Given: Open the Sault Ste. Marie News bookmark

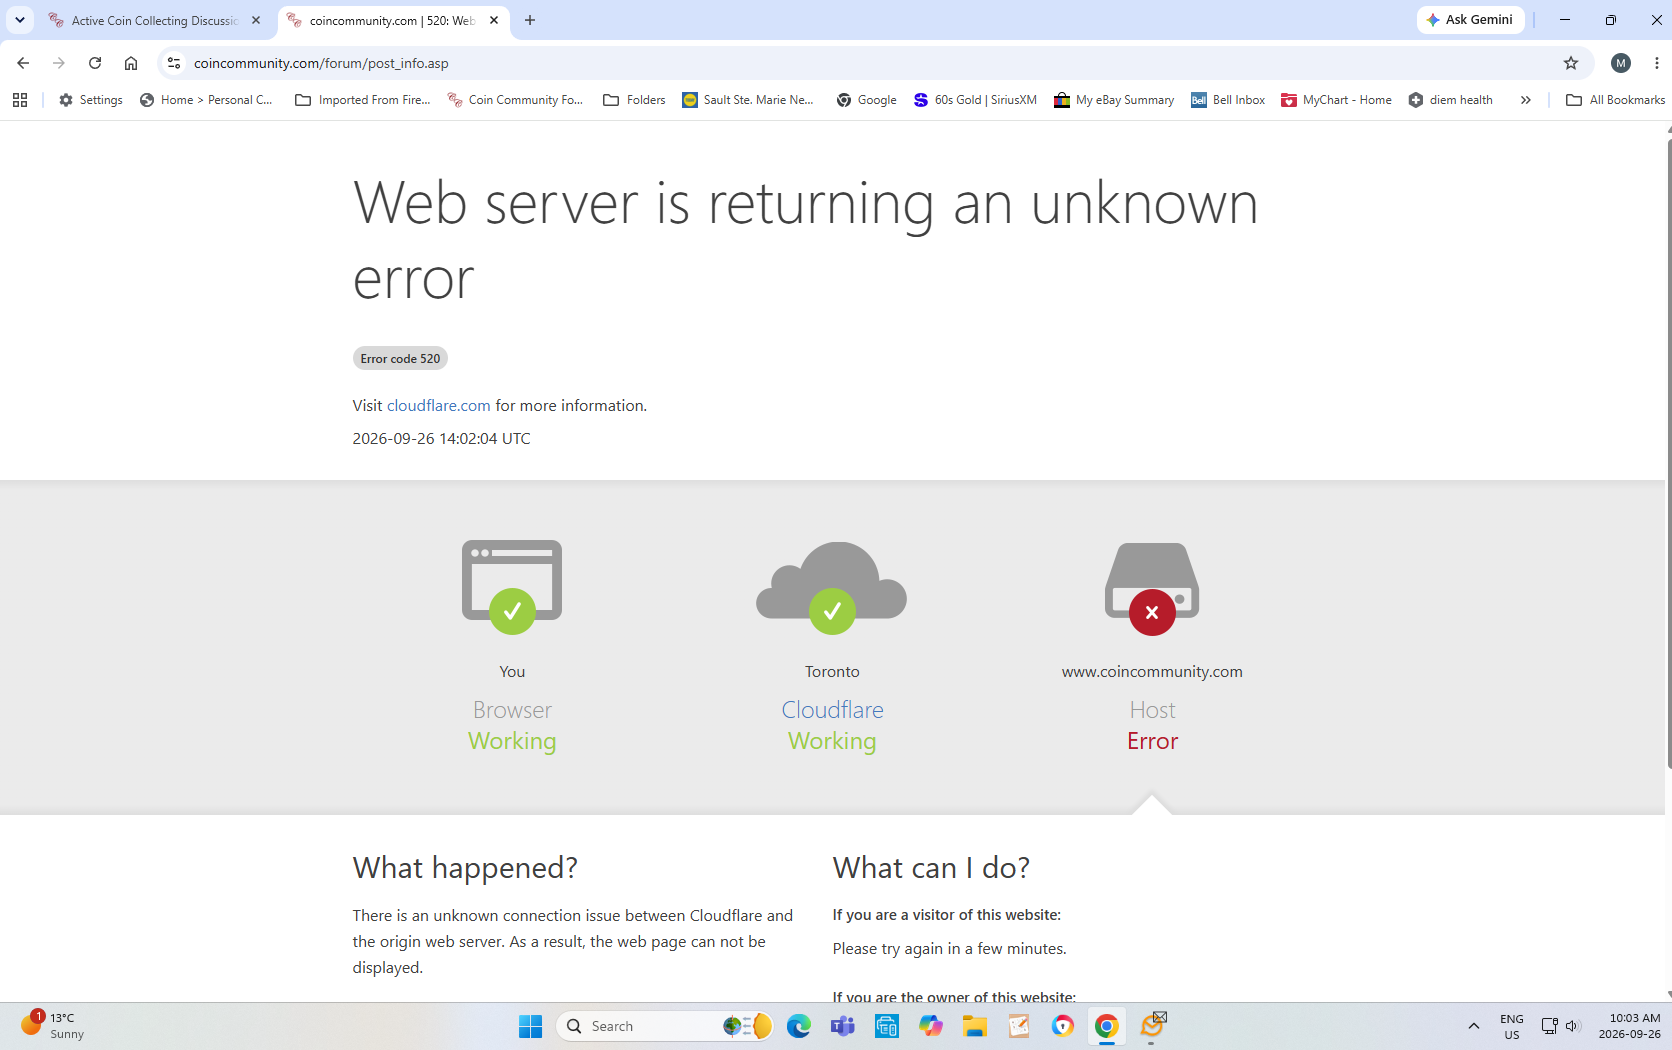Looking at the screenshot, I should 748,100.
